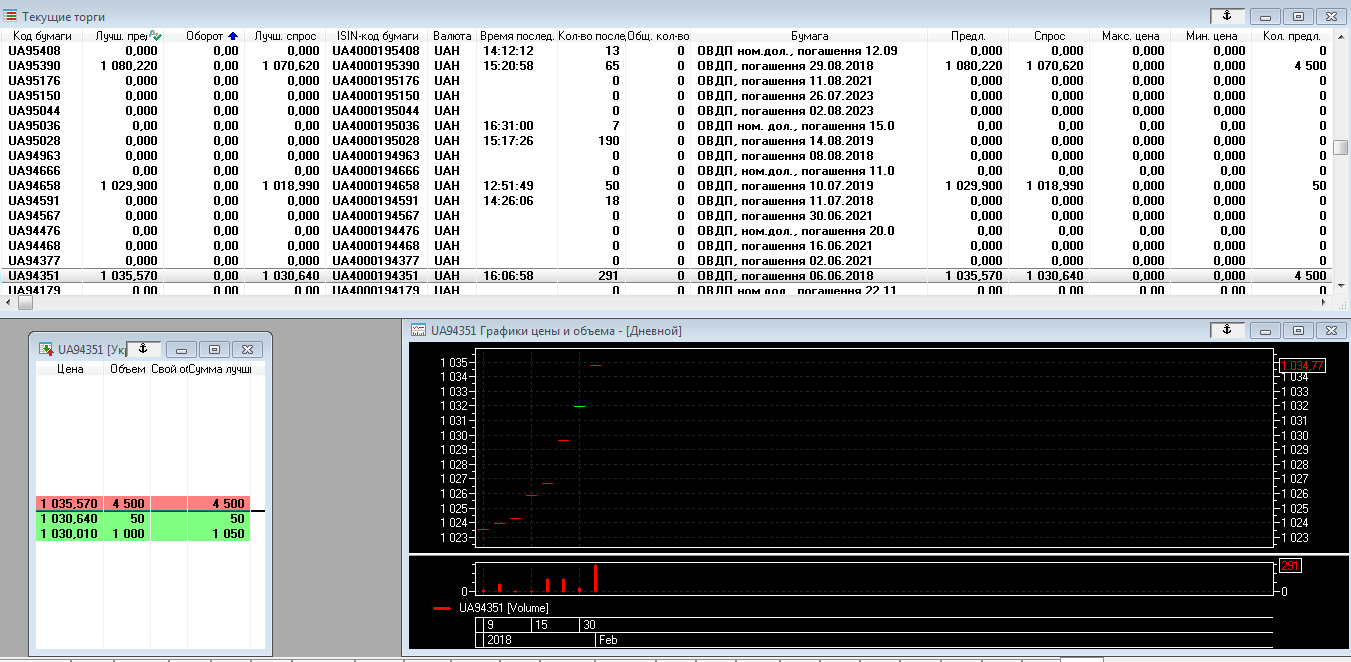
Task: Click the red volume value label 291 on chart
Action: 1290,566
